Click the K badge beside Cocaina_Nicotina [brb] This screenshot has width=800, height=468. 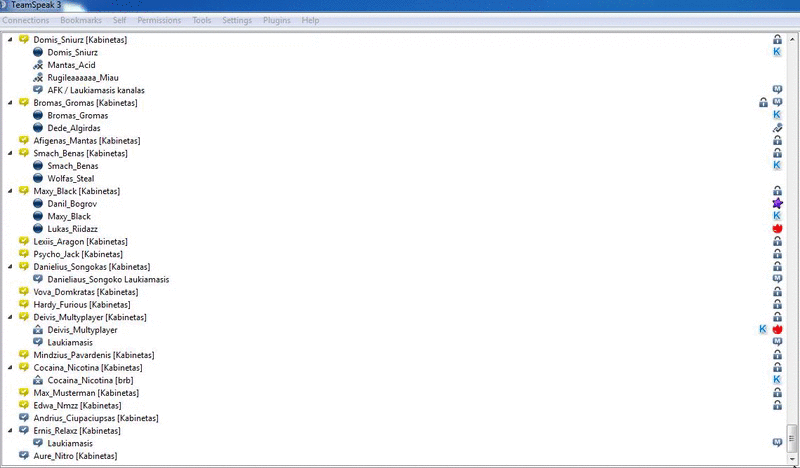click(x=777, y=380)
